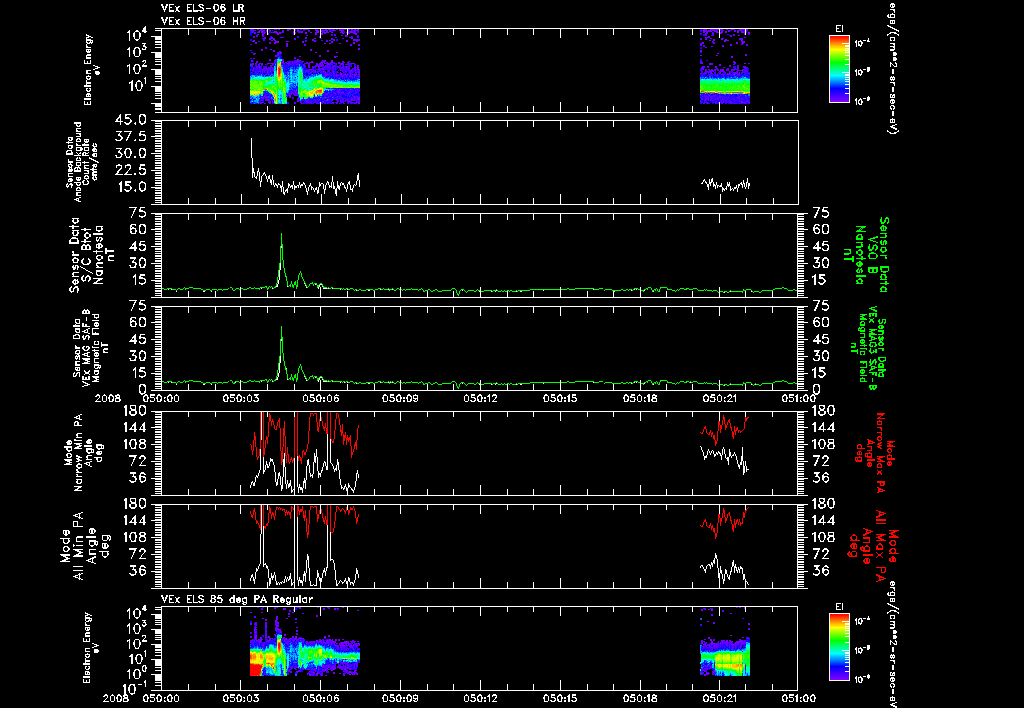The height and width of the screenshot is (708, 1024).
Task: Click the top spectrogram El color bar
Action: [839, 69]
